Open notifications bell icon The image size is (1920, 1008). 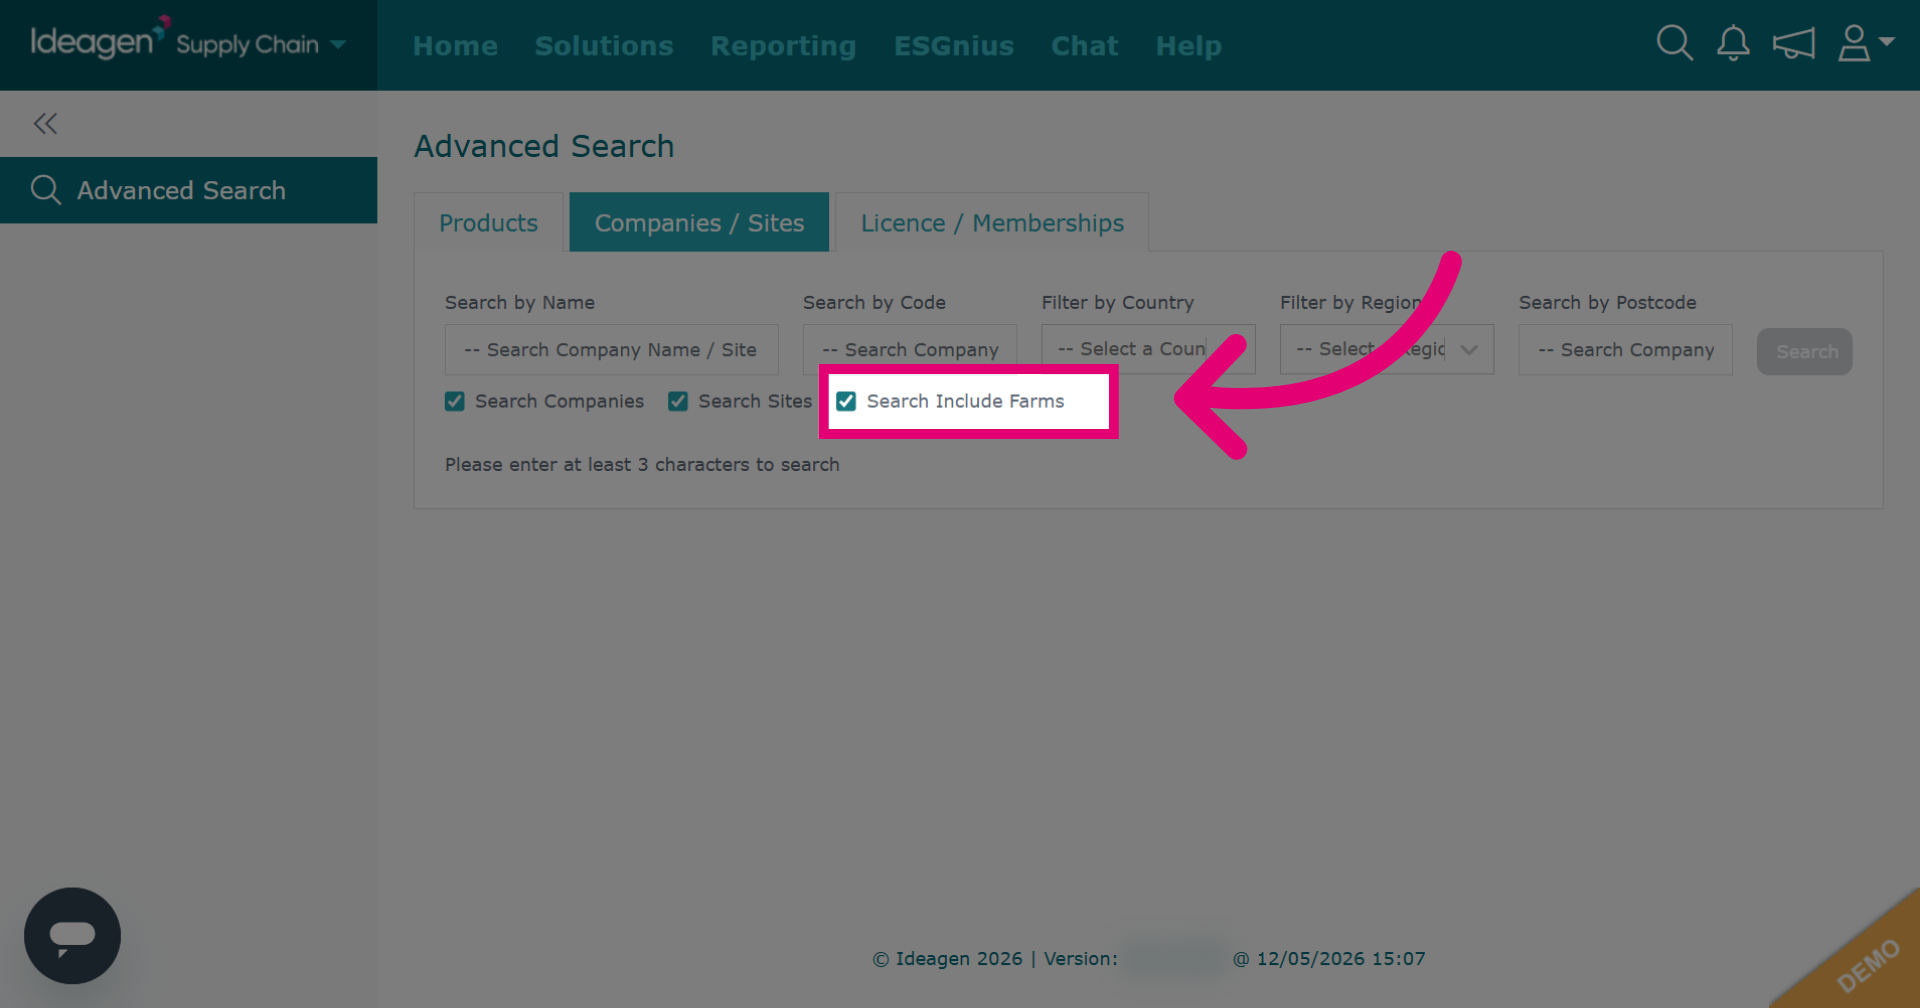click(x=1733, y=44)
